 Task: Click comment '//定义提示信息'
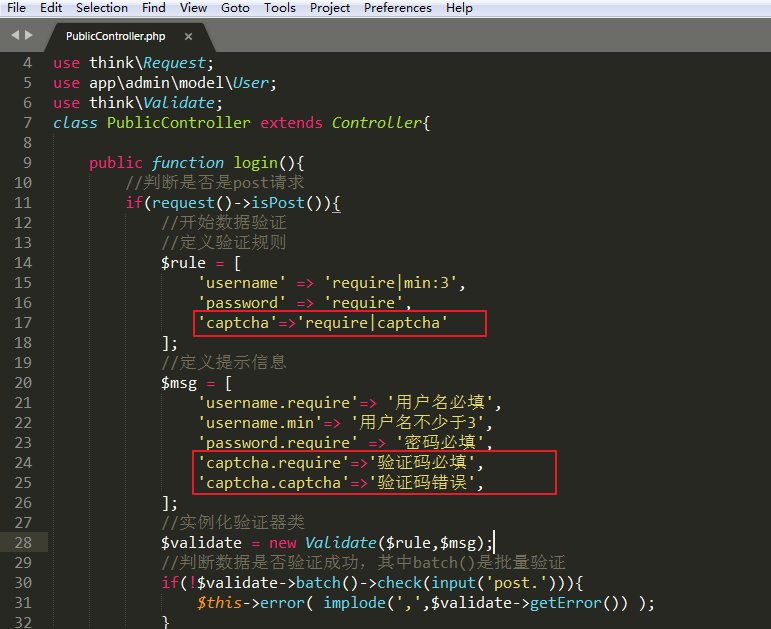pos(224,363)
